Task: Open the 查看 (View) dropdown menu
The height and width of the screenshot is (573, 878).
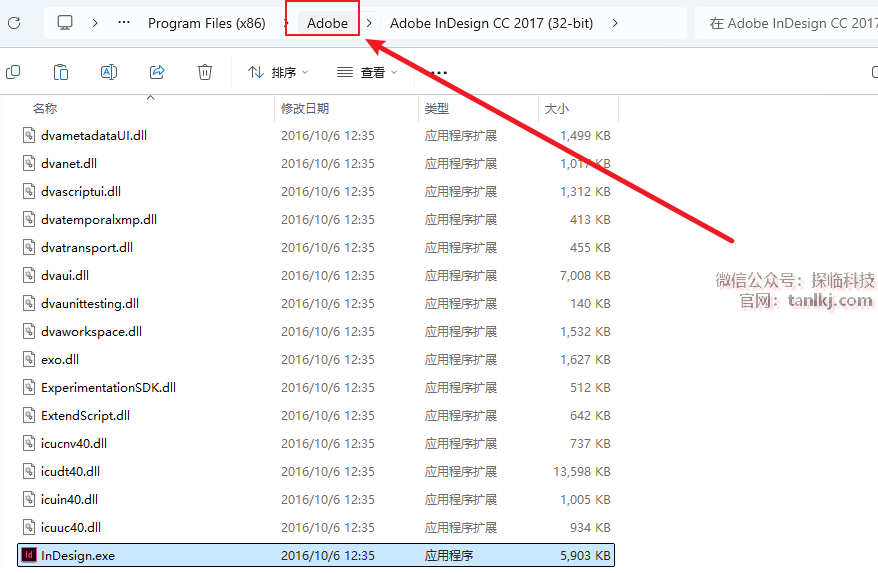Action: click(x=367, y=72)
